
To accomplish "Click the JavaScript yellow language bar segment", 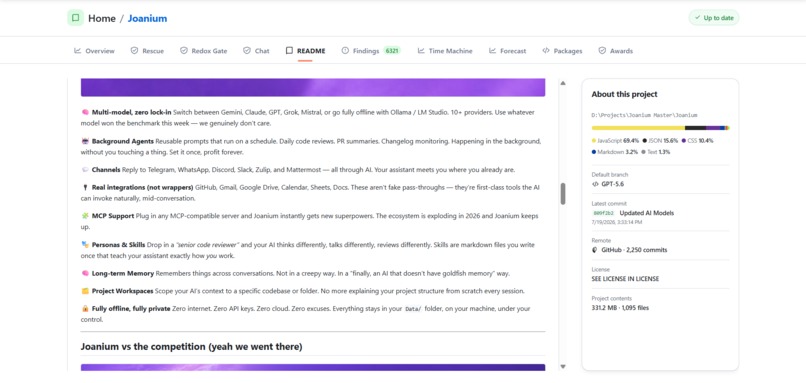I will [x=638, y=128].
